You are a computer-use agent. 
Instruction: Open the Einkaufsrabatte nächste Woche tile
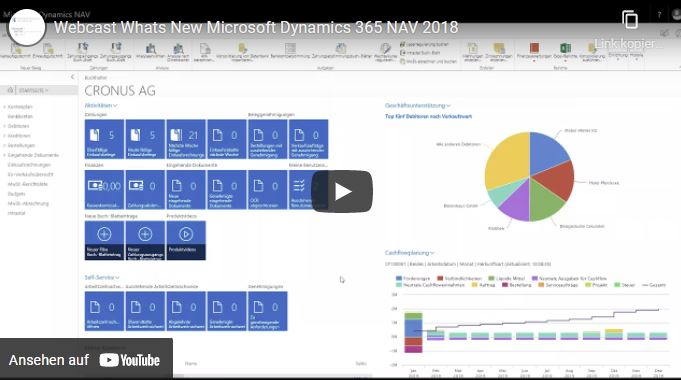click(227, 139)
